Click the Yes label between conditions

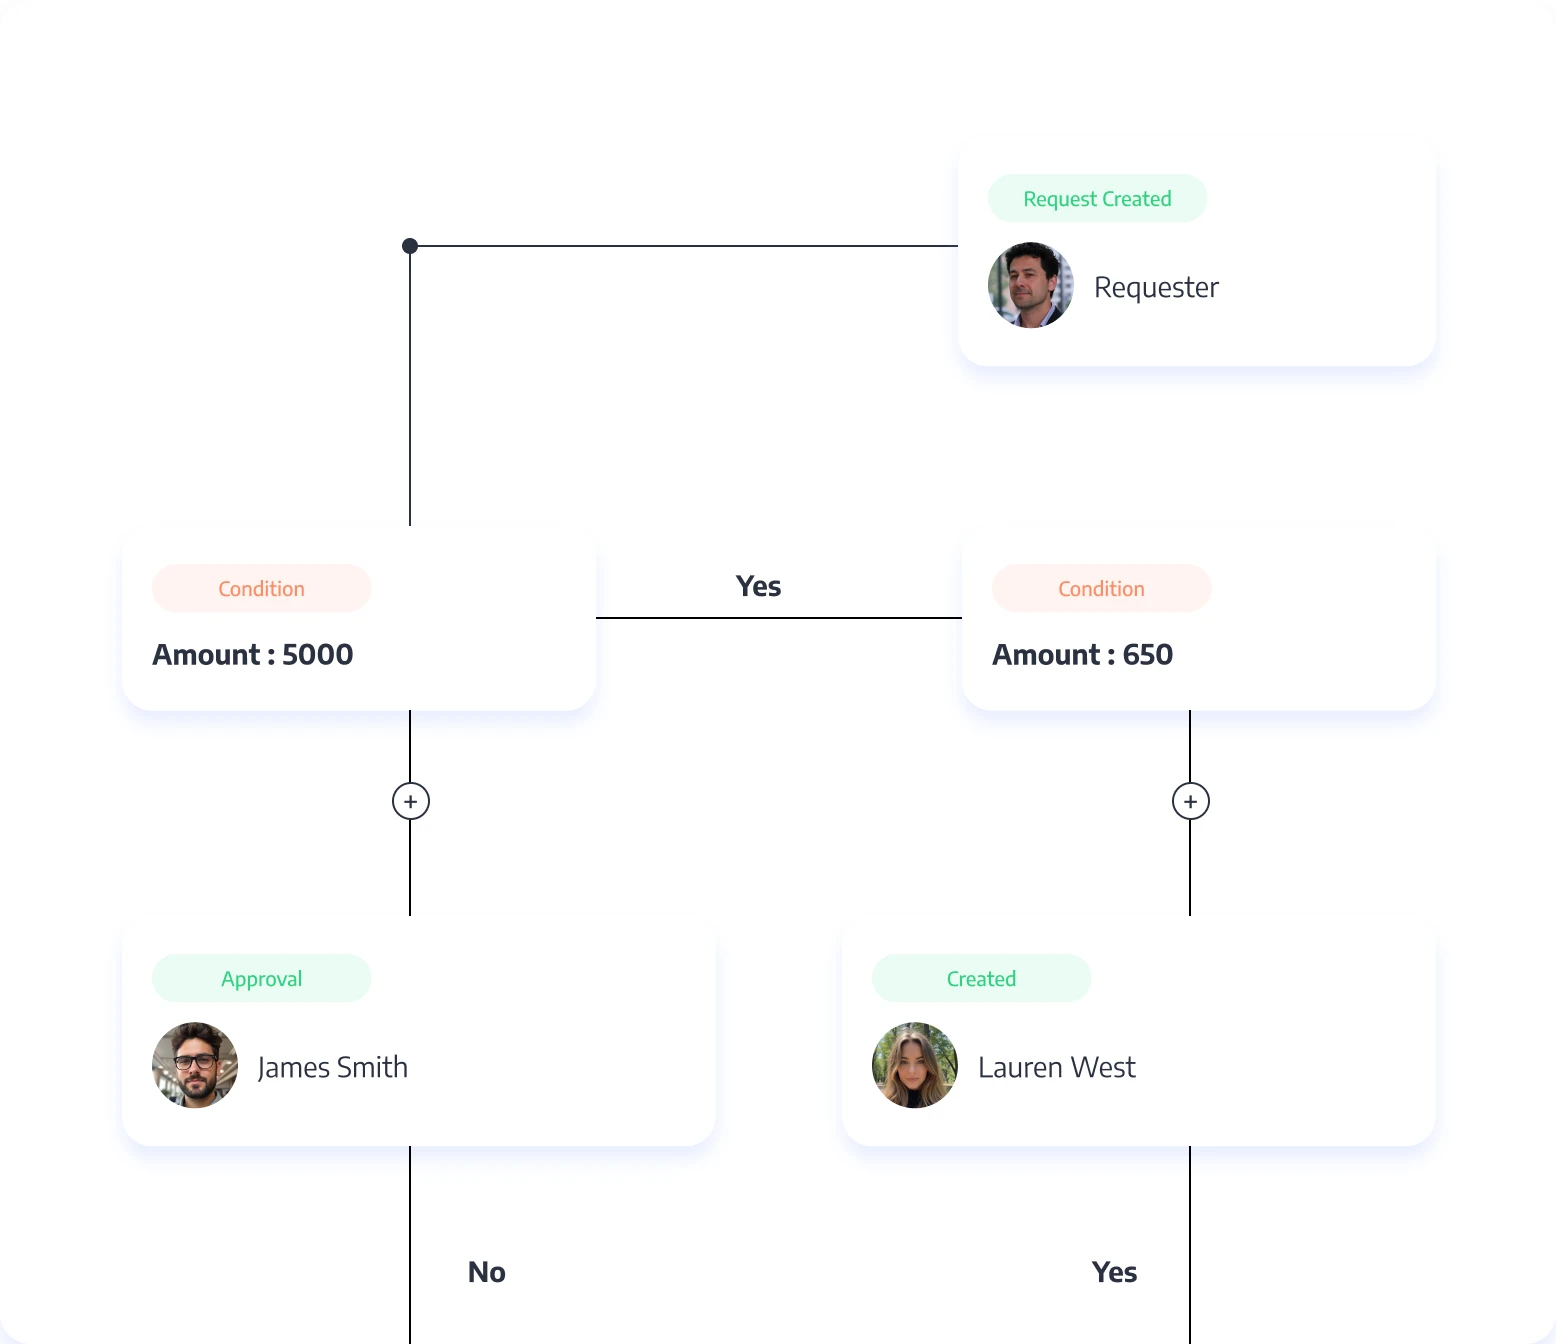click(758, 587)
